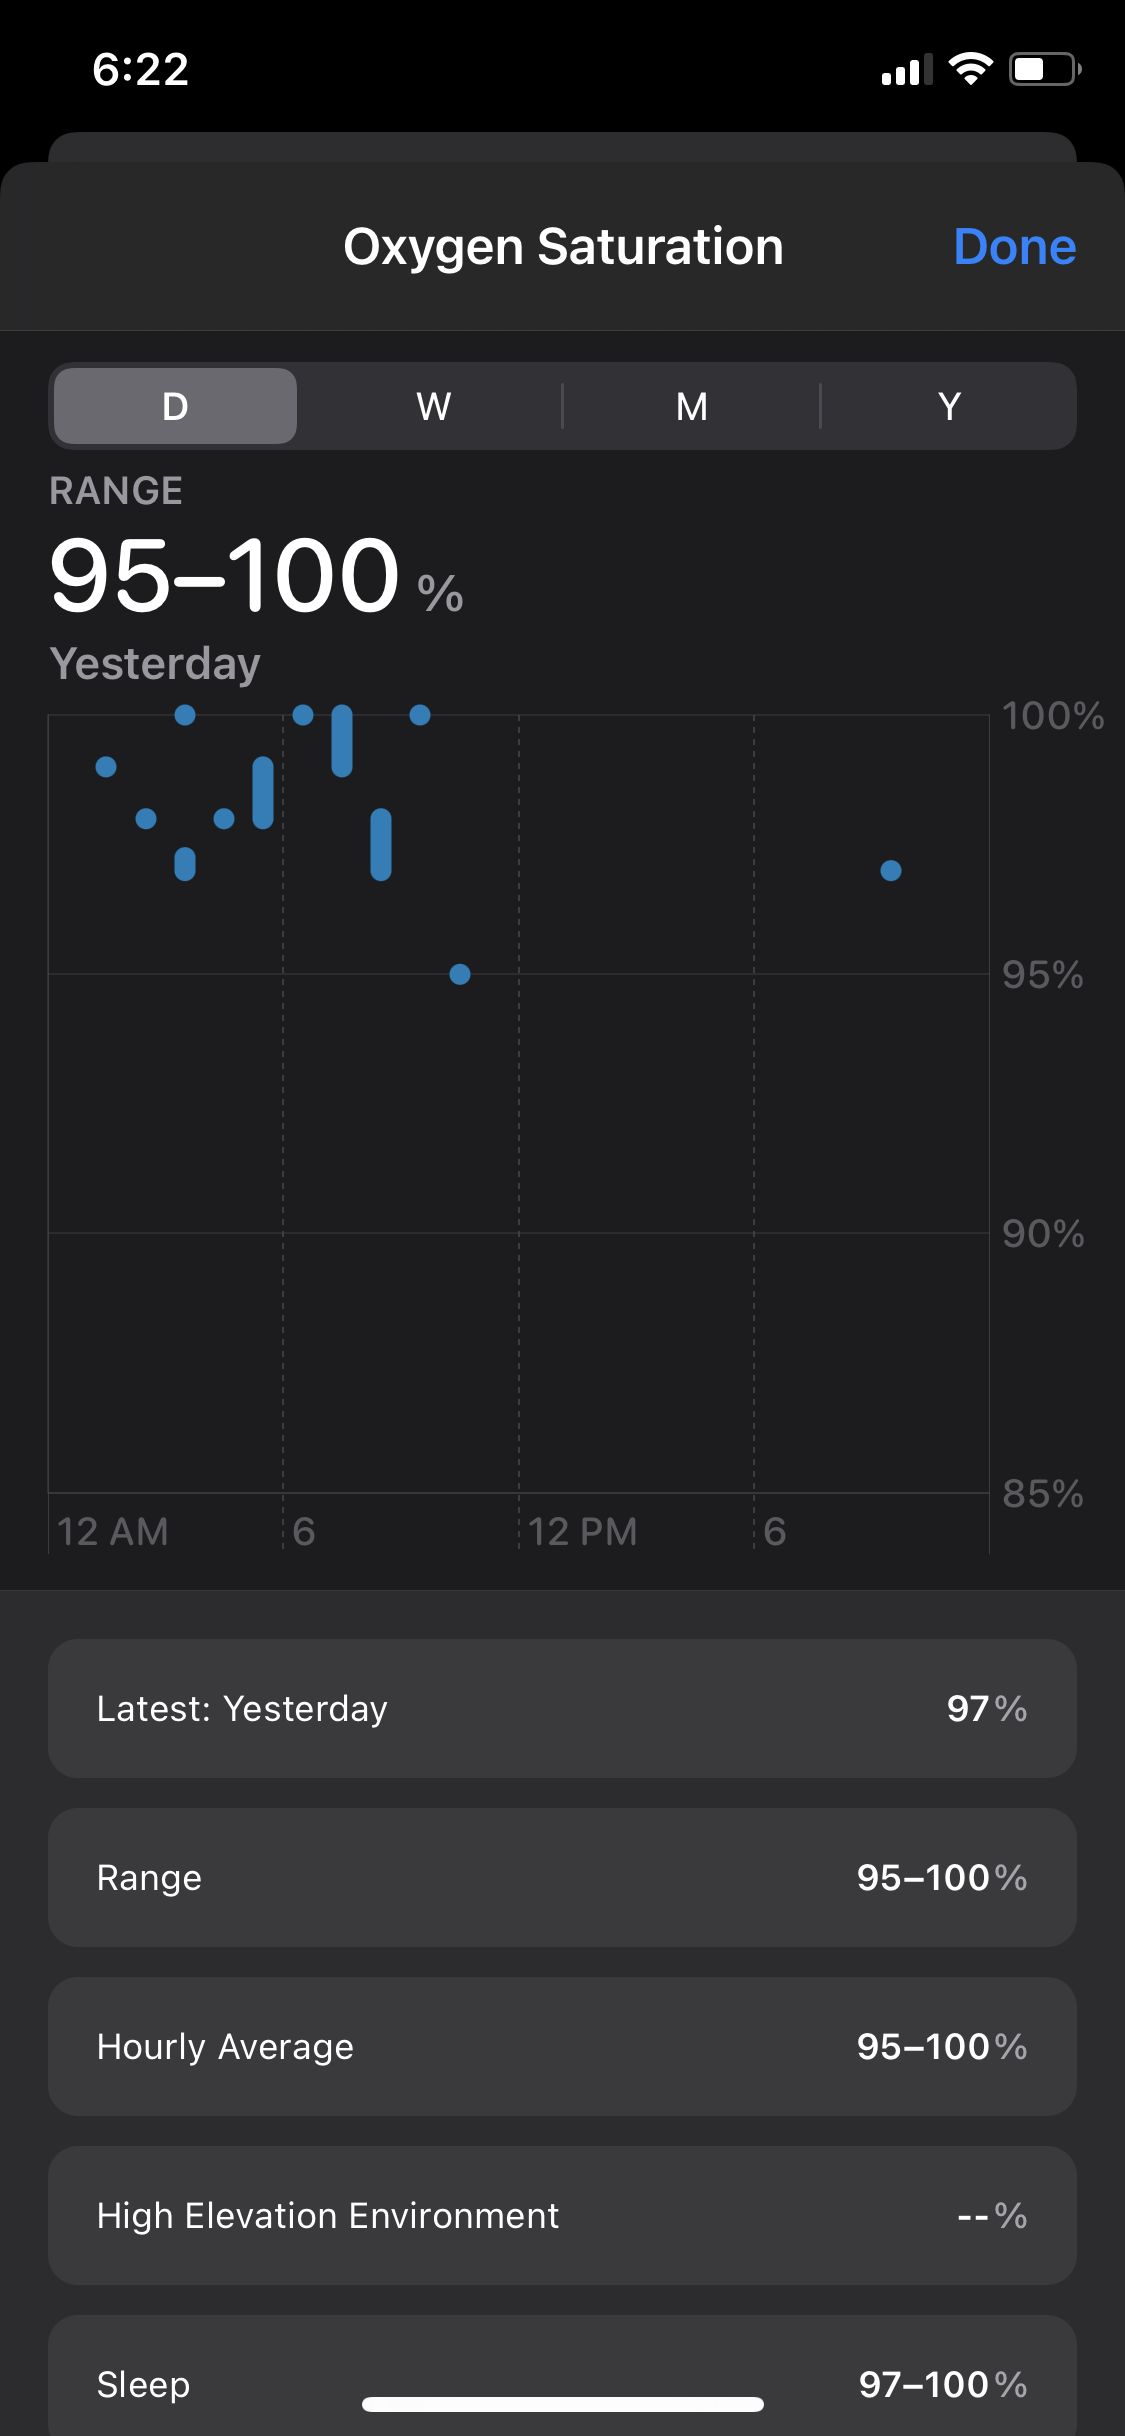Tap the battery status icon

[x=1045, y=69]
